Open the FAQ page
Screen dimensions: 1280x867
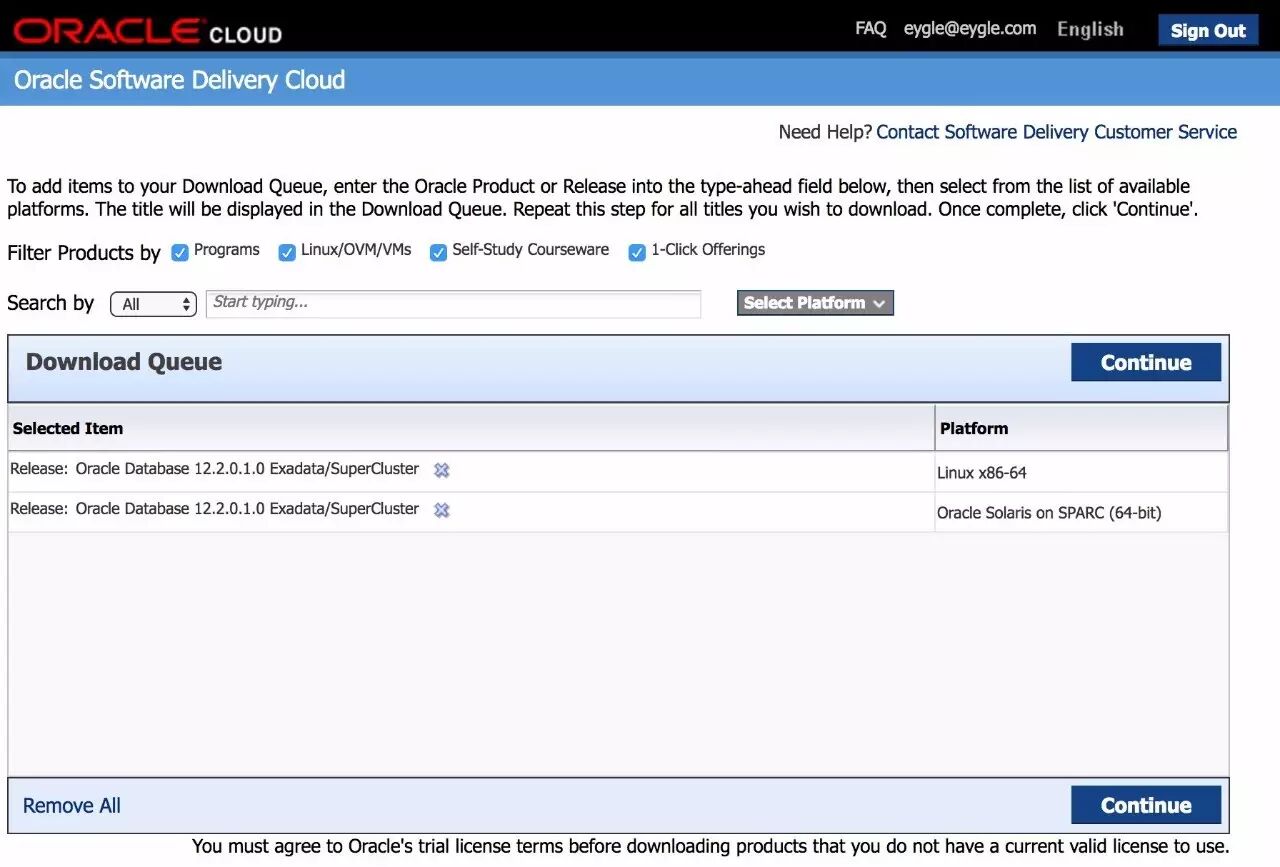pos(871,29)
